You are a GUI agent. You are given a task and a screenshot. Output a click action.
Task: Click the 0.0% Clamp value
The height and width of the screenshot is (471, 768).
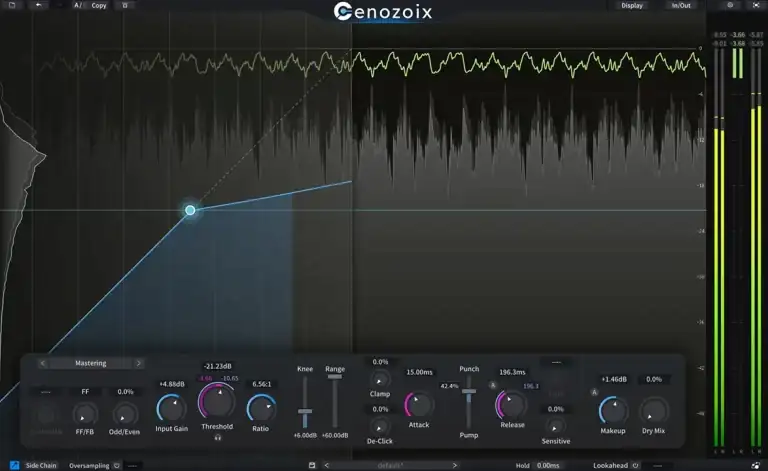click(x=380, y=362)
